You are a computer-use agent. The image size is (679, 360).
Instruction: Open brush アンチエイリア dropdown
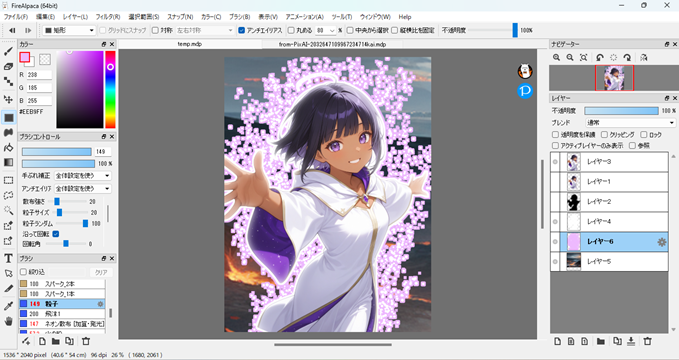(82, 189)
